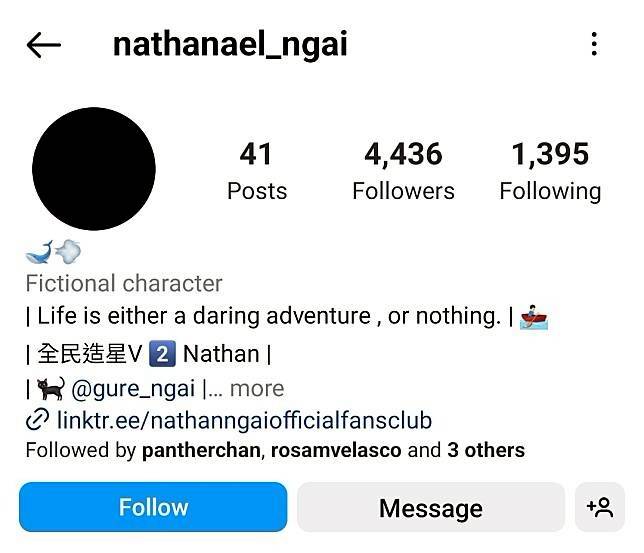644x553 pixels.
Task: Tap the add-person suggestions icon button
Action: point(600,507)
